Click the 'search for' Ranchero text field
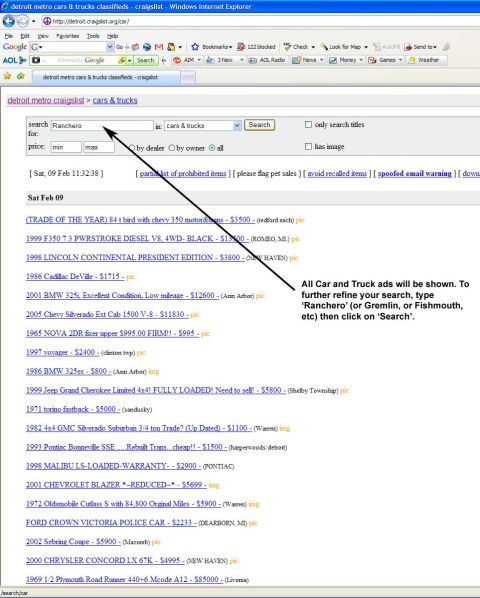The width and height of the screenshot is (480, 598). point(102,125)
